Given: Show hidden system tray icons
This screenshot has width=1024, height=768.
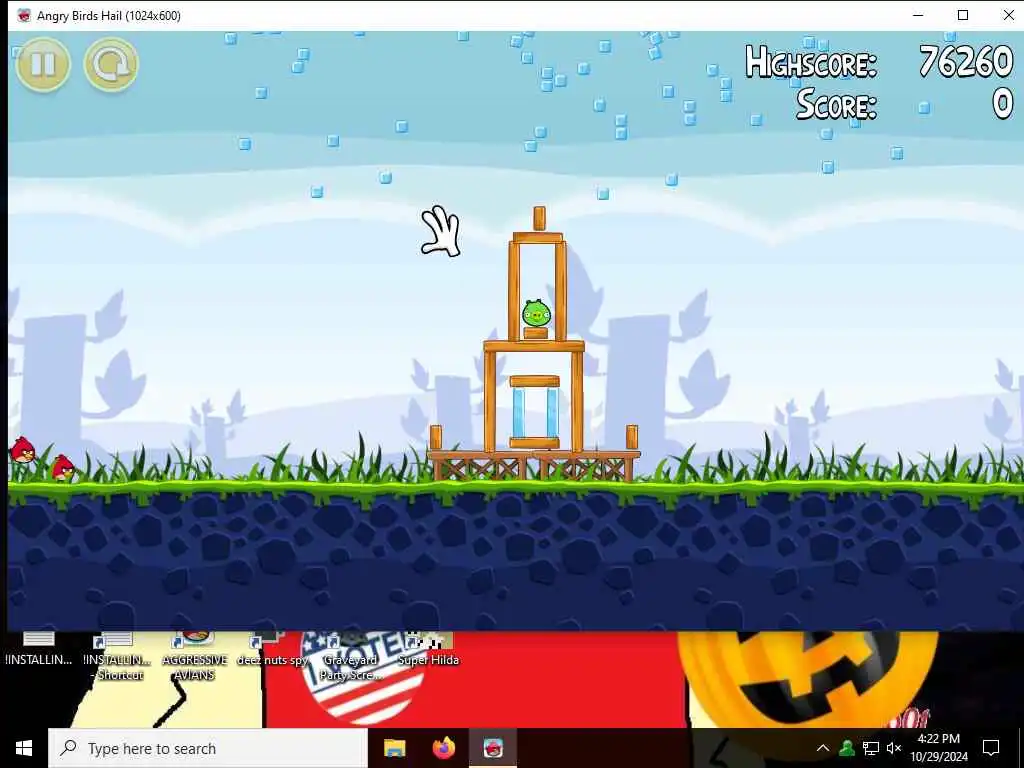Looking at the screenshot, I should pos(823,748).
